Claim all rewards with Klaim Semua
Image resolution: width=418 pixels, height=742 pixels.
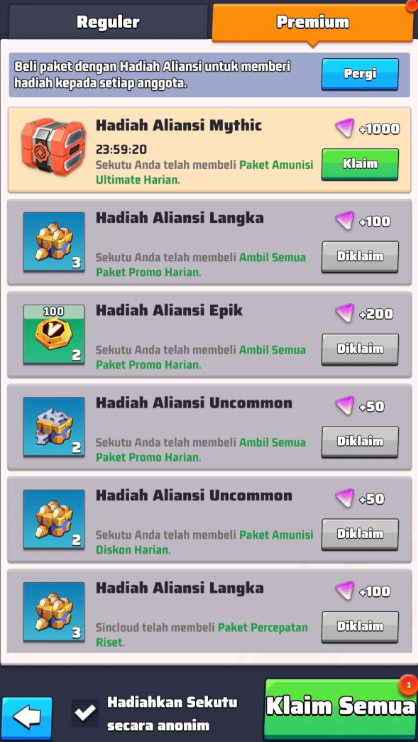(x=340, y=708)
